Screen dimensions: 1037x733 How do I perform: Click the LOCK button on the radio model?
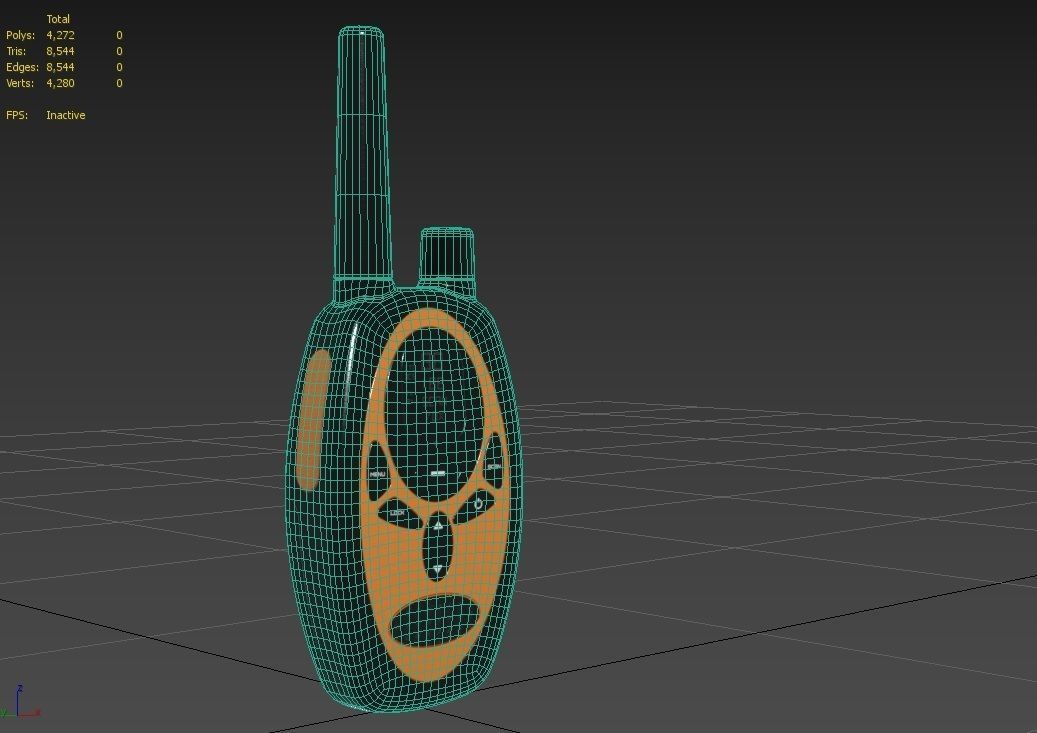point(400,515)
